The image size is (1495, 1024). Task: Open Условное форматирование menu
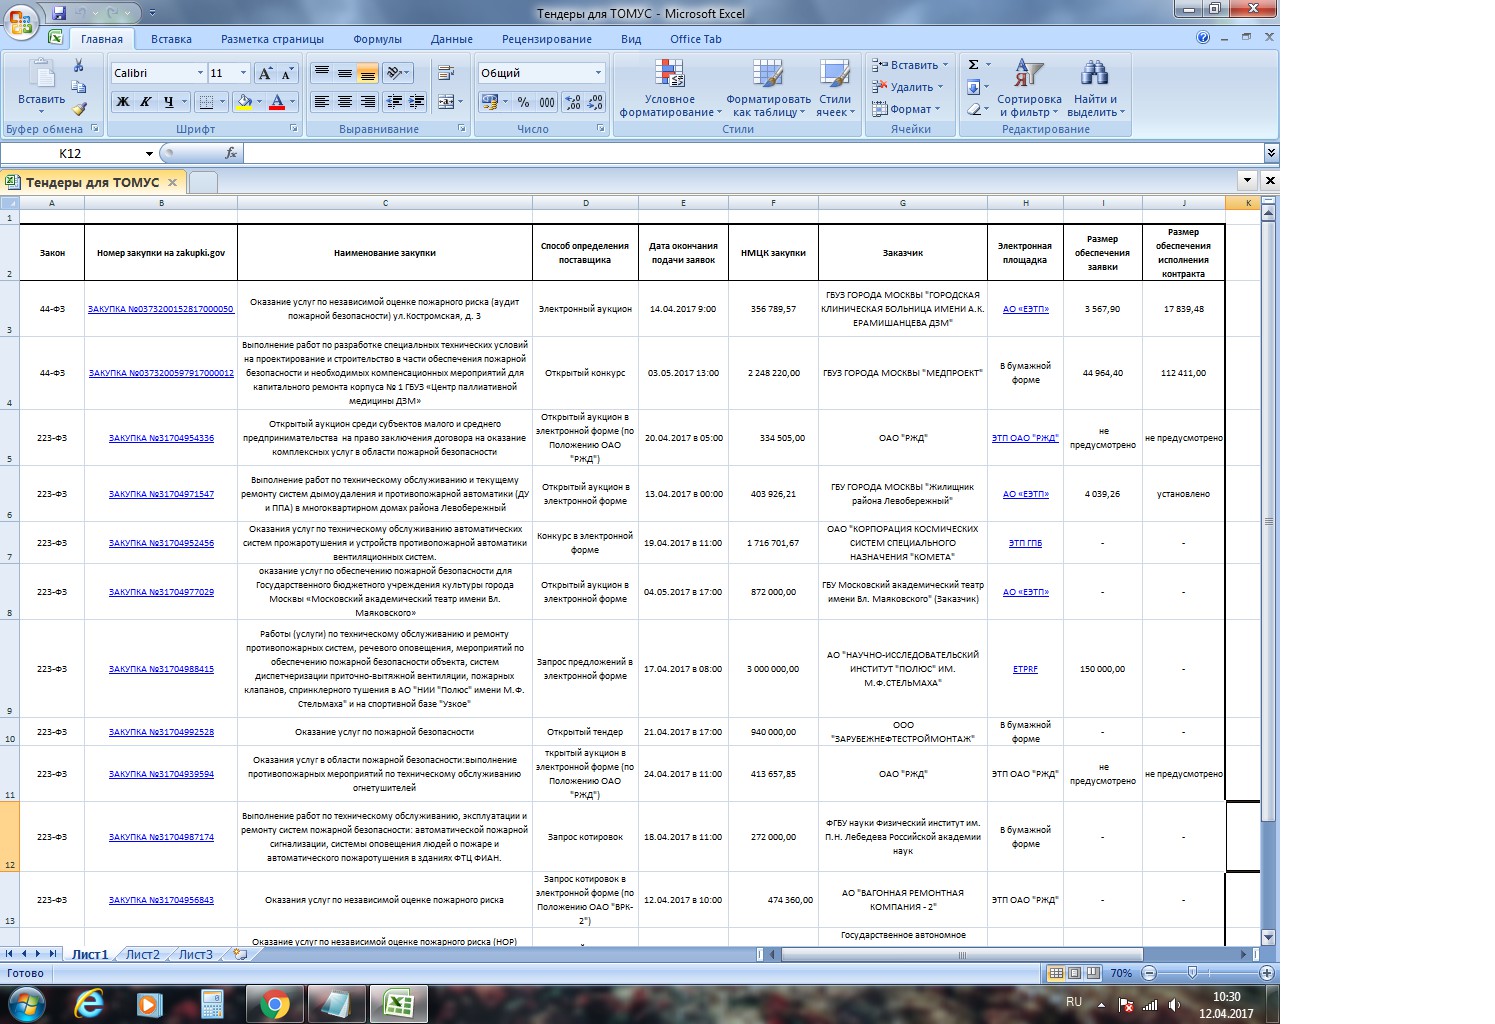tap(670, 89)
